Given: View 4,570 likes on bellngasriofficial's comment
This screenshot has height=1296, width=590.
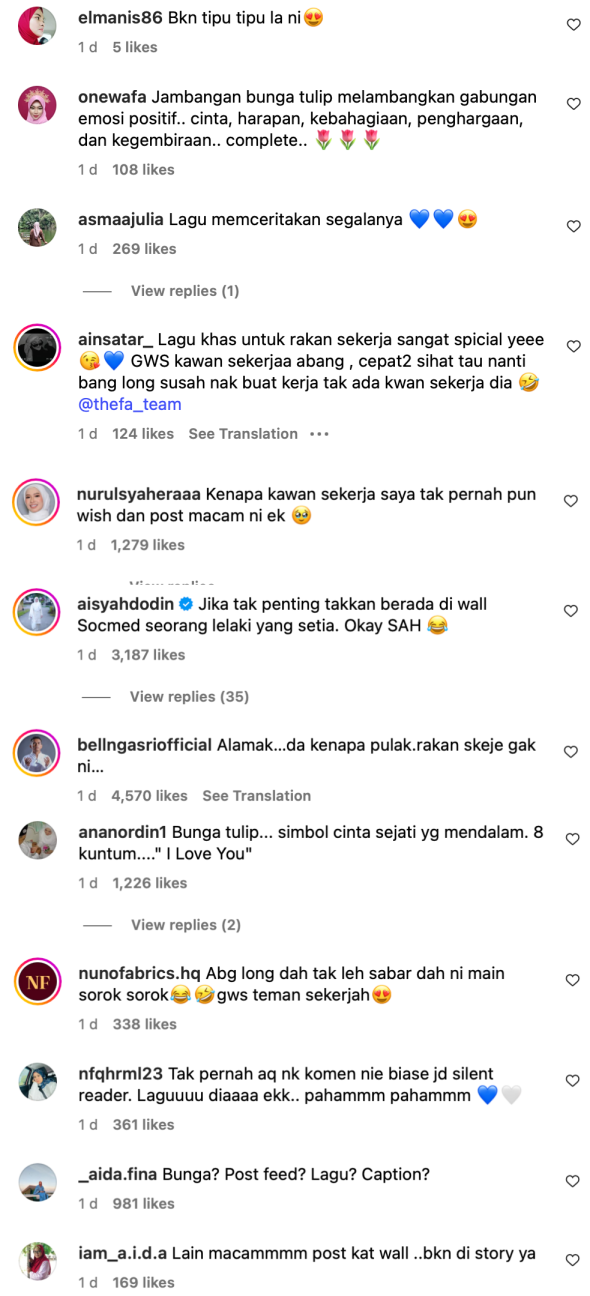Looking at the screenshot, I should 150,796.
